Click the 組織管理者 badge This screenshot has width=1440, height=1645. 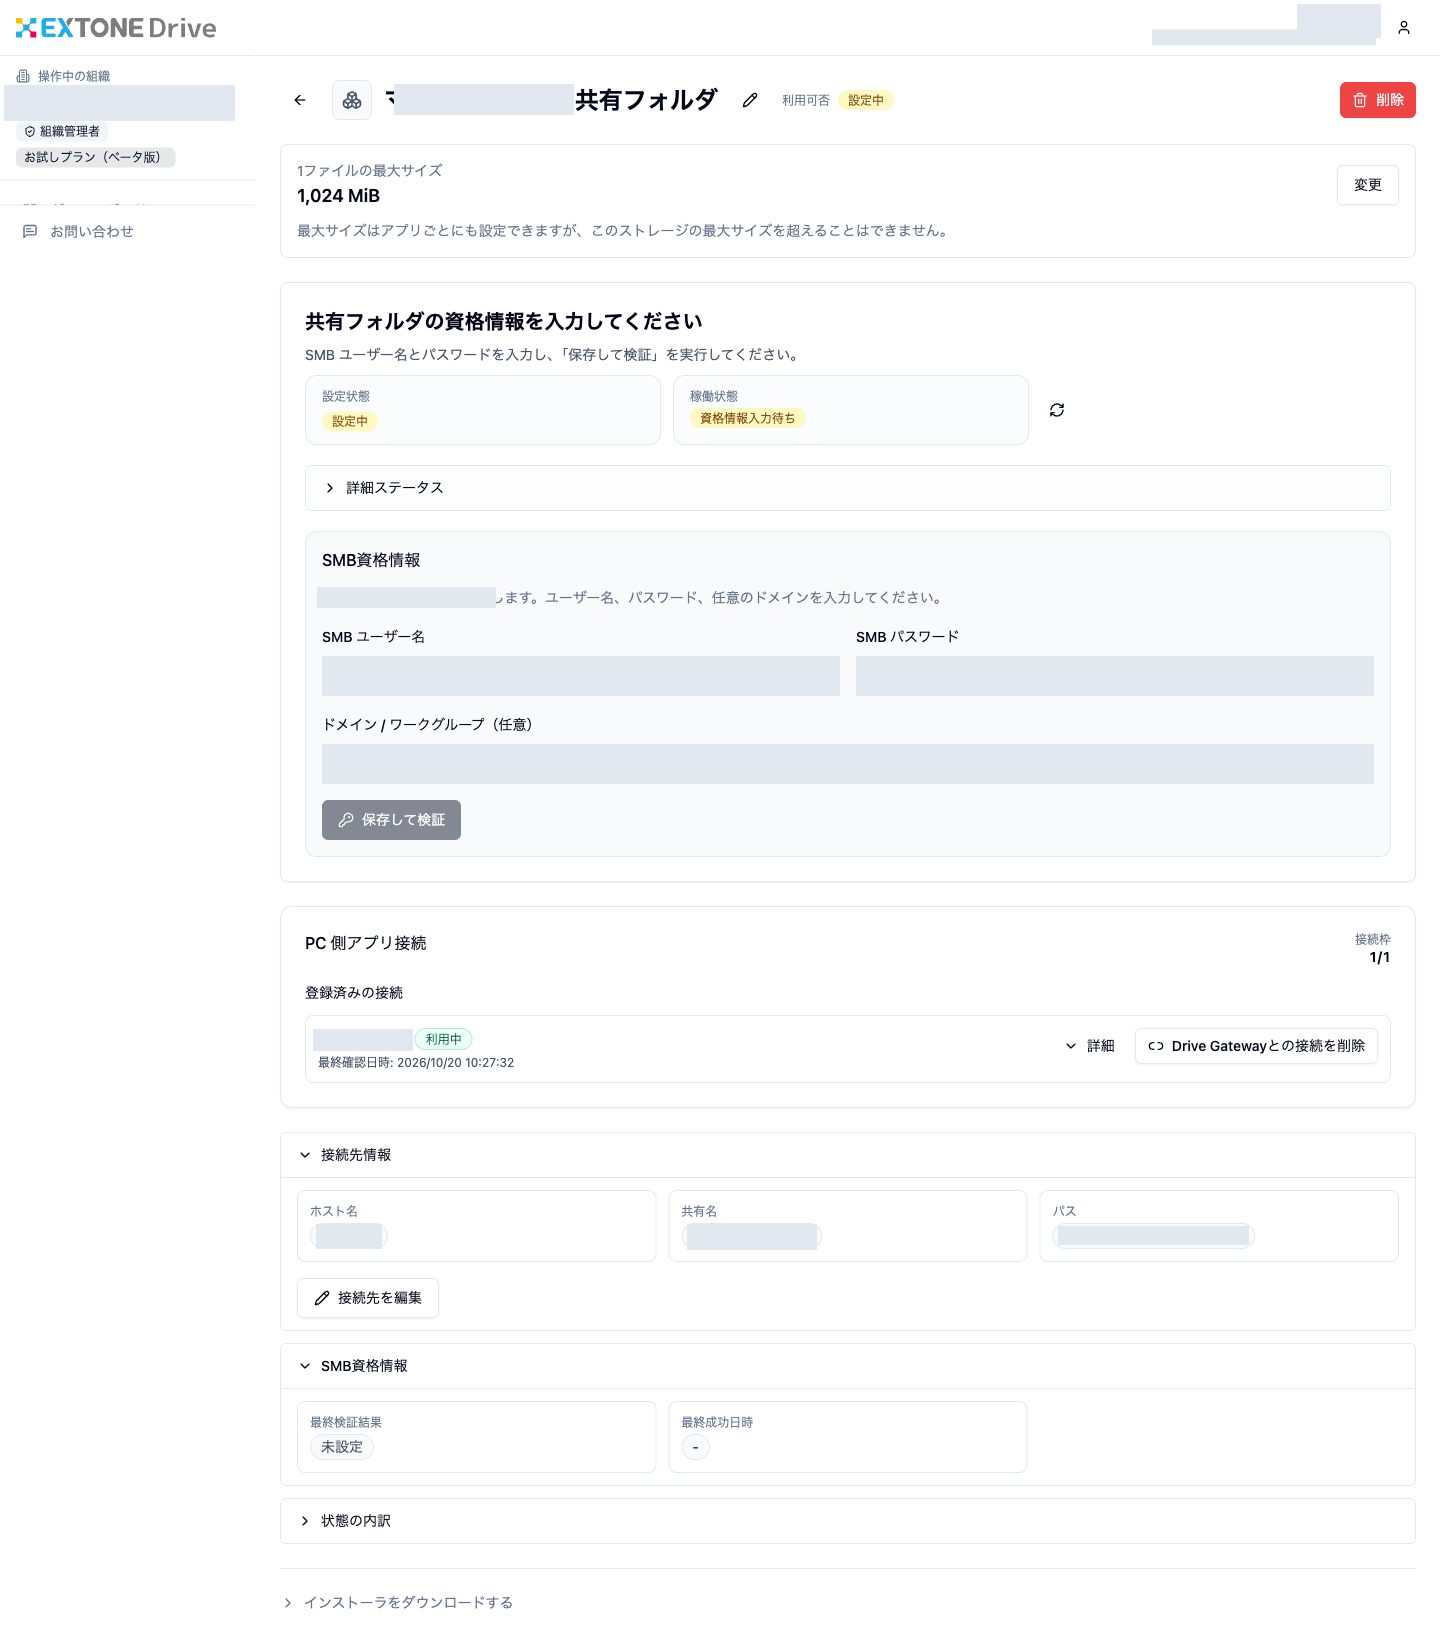62,132
